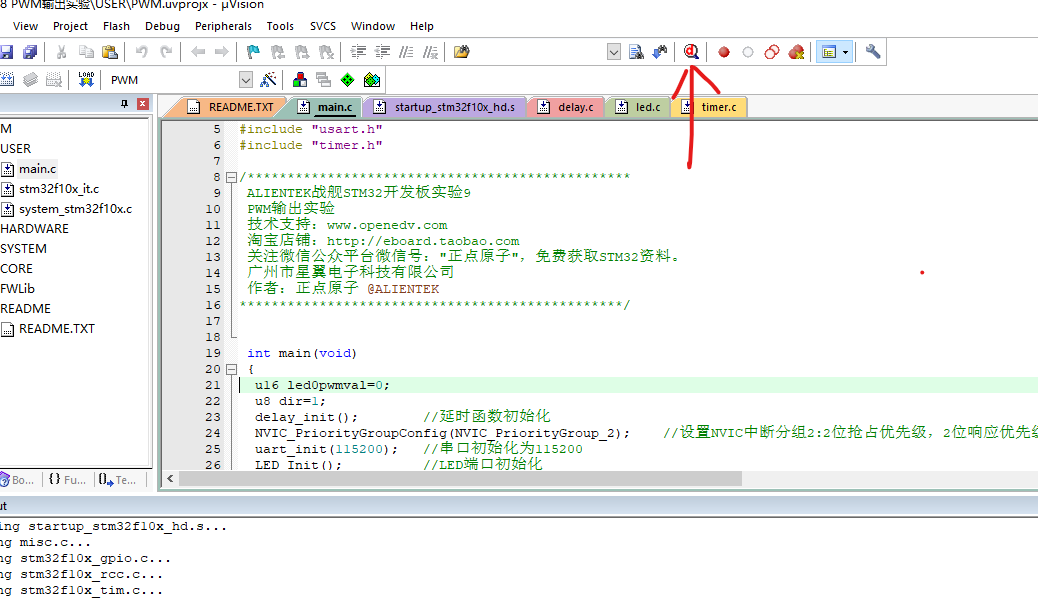This screenshot has height=601, width=1038.
Task: Open the Window menu
Action: tap(373, 26)
